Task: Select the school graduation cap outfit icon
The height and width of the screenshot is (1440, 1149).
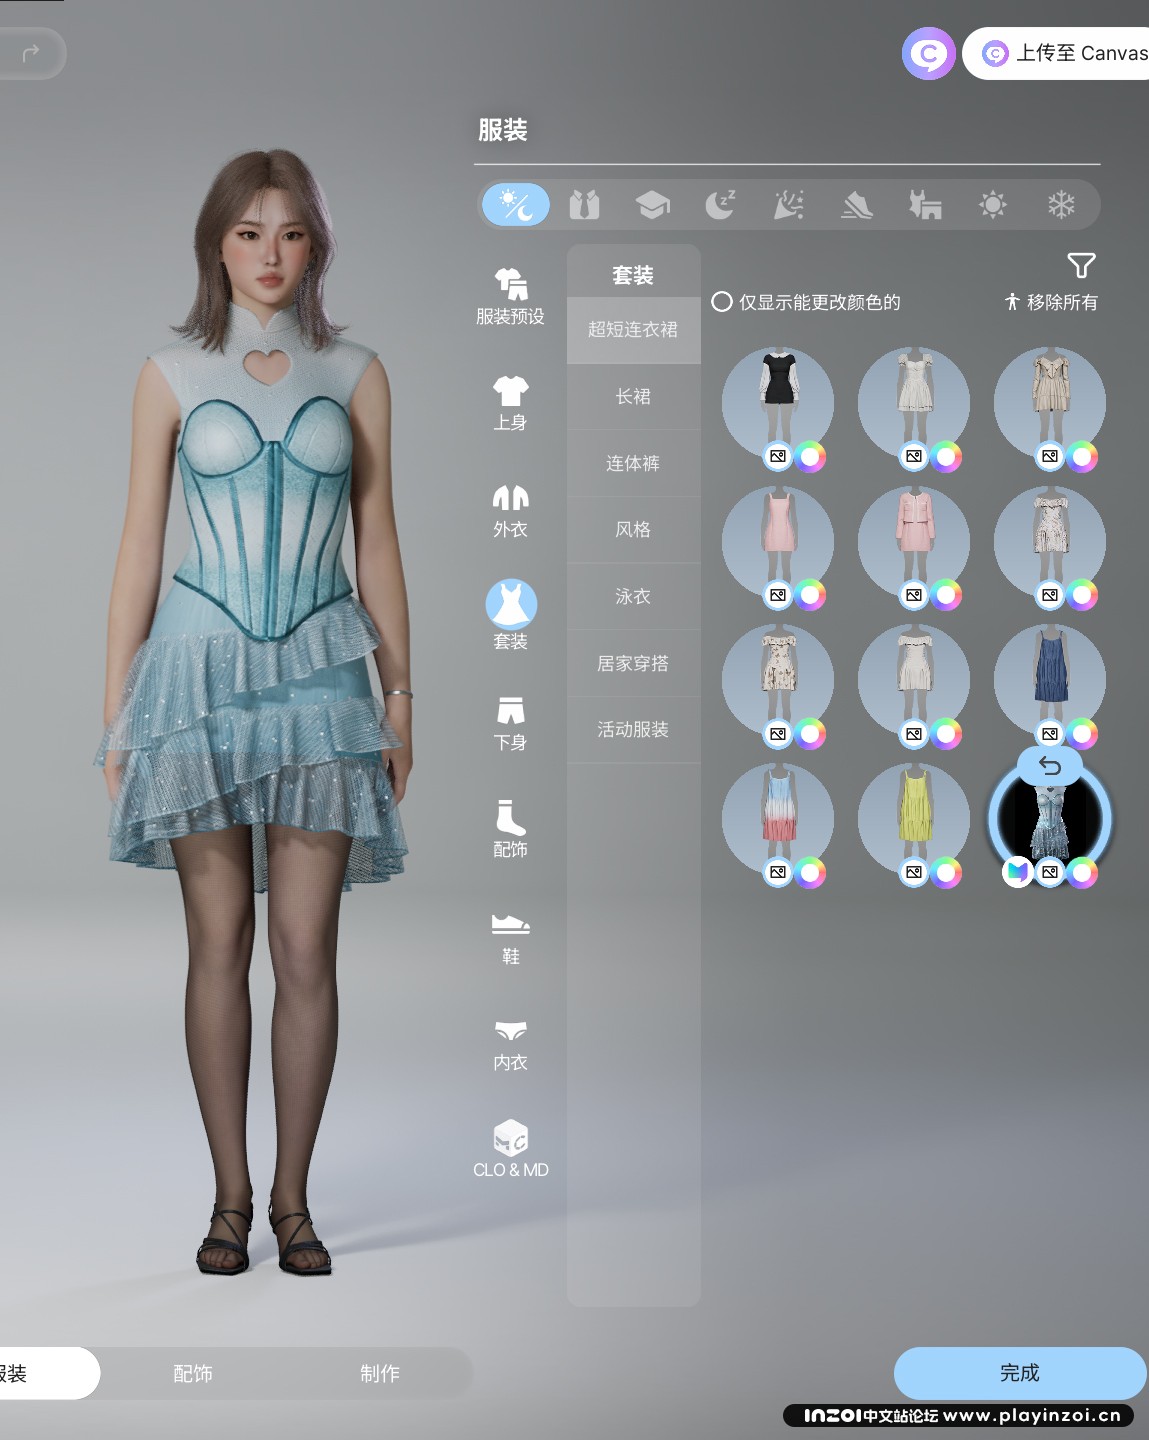Action: pos(652,205)
